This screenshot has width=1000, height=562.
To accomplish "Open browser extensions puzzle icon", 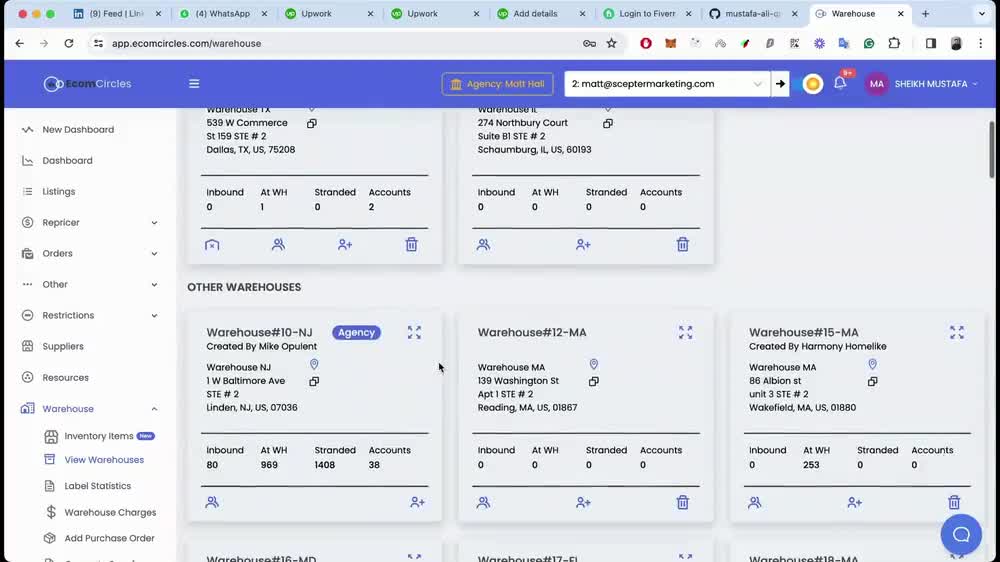I will click(894, 43).
